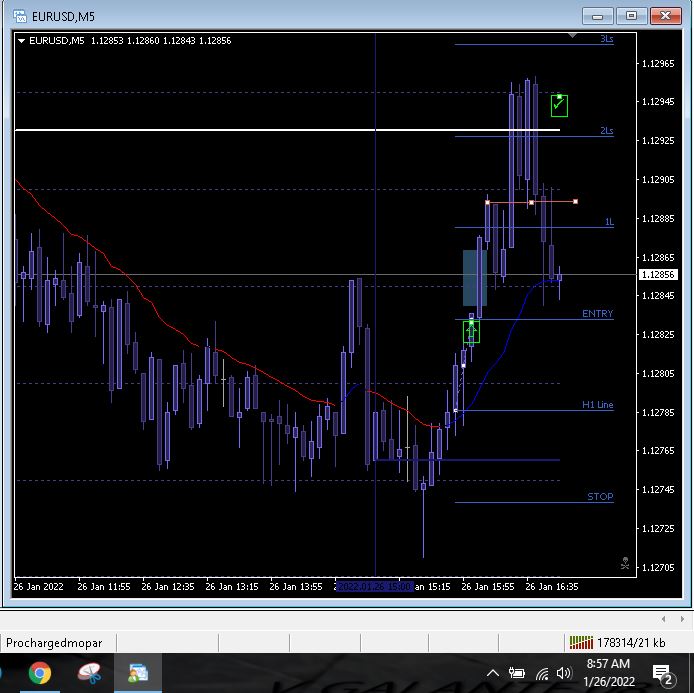This screenshot has height=693, width=694.
Task: Close the EURUSD,M5 chart window
Action: (x=665, y=16)
